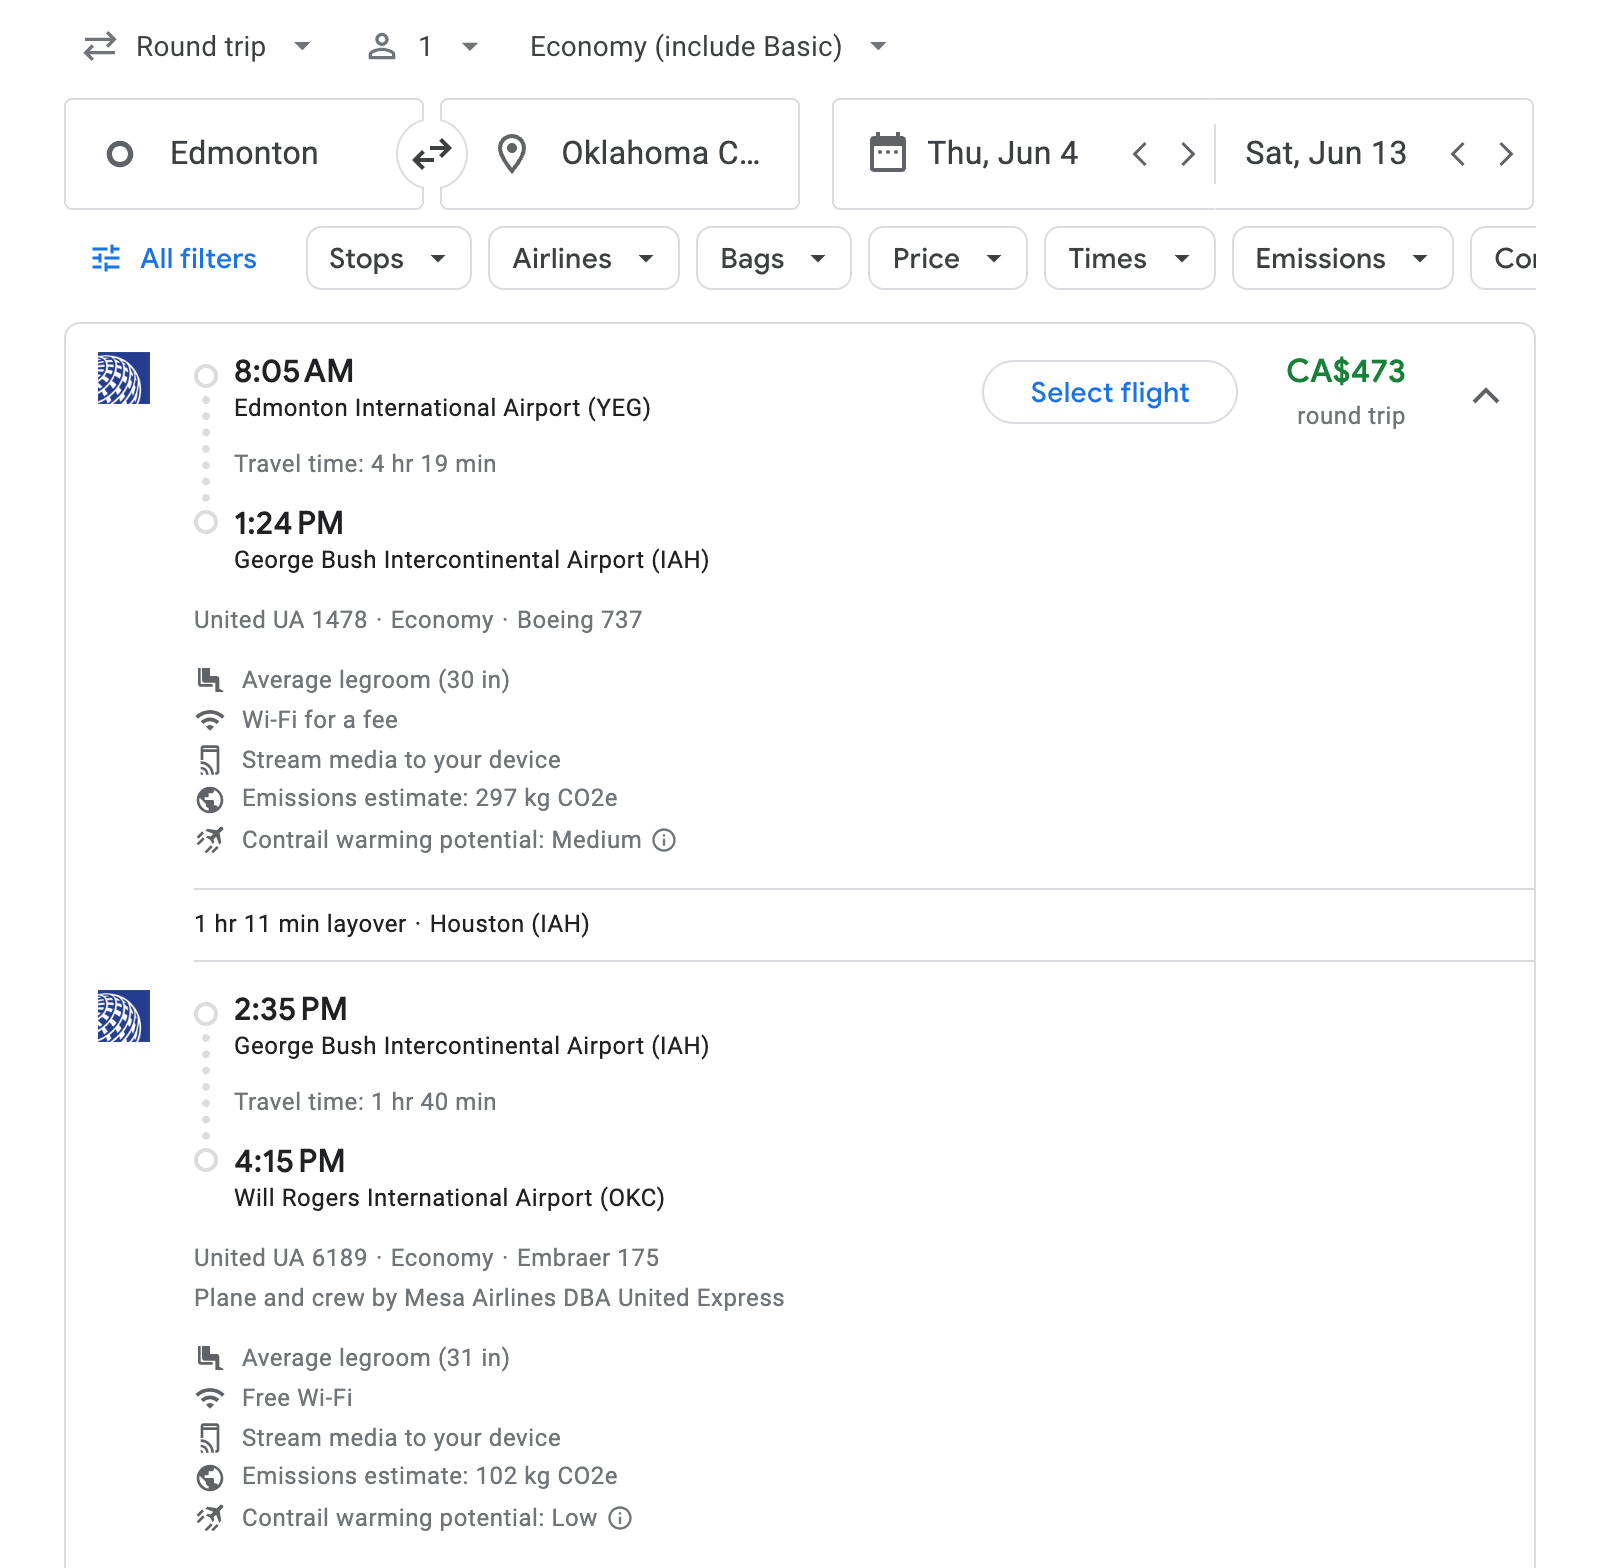Open the Airlines filter
The height and width of the screenshot is (1568, 1600).
tap(583, 259)
